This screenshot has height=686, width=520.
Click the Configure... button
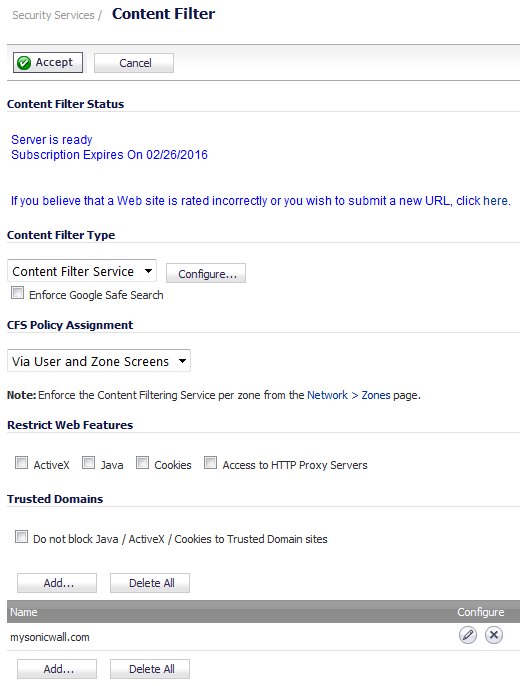[206, 273]
